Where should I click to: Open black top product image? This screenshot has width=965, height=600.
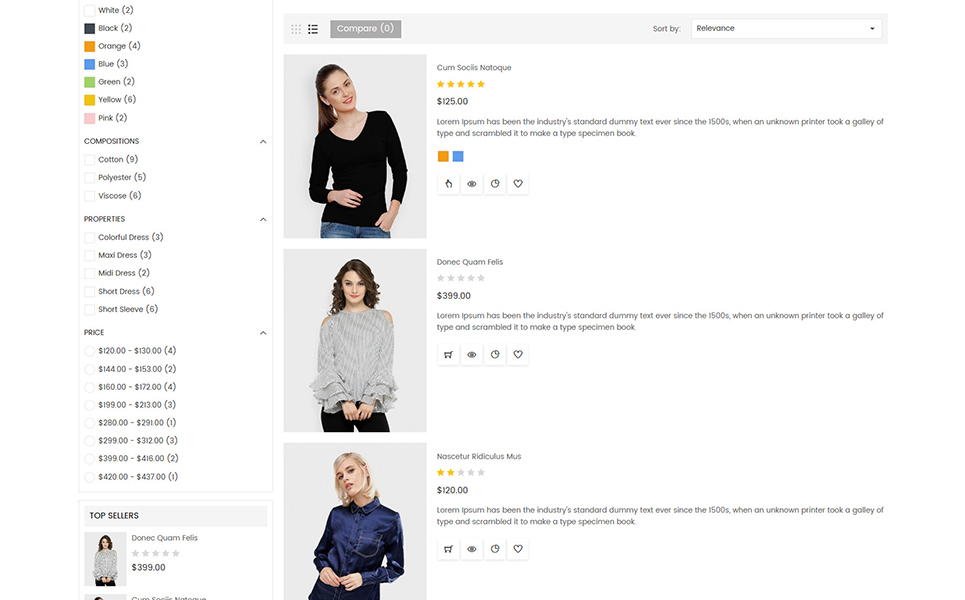click(x=355, y=146)
